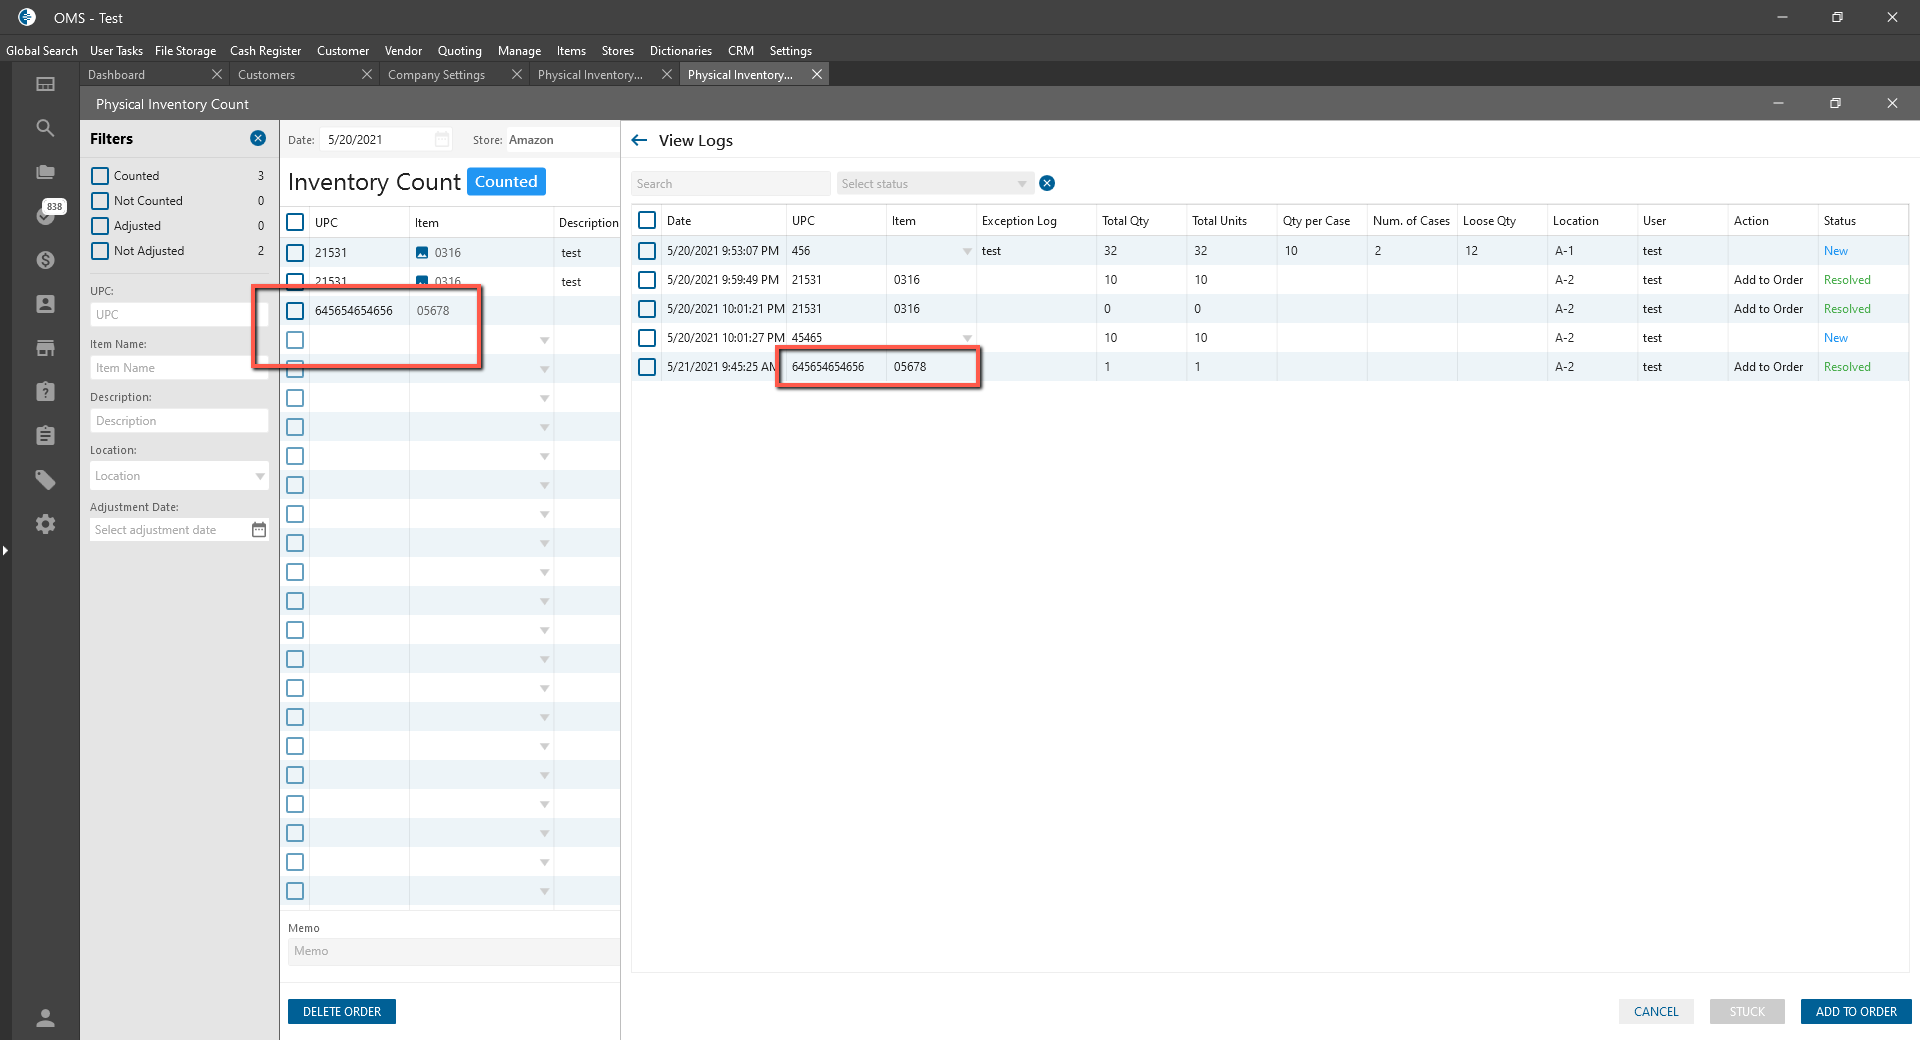Open the gear icon in the sidebar

click(x=45, y=524)
